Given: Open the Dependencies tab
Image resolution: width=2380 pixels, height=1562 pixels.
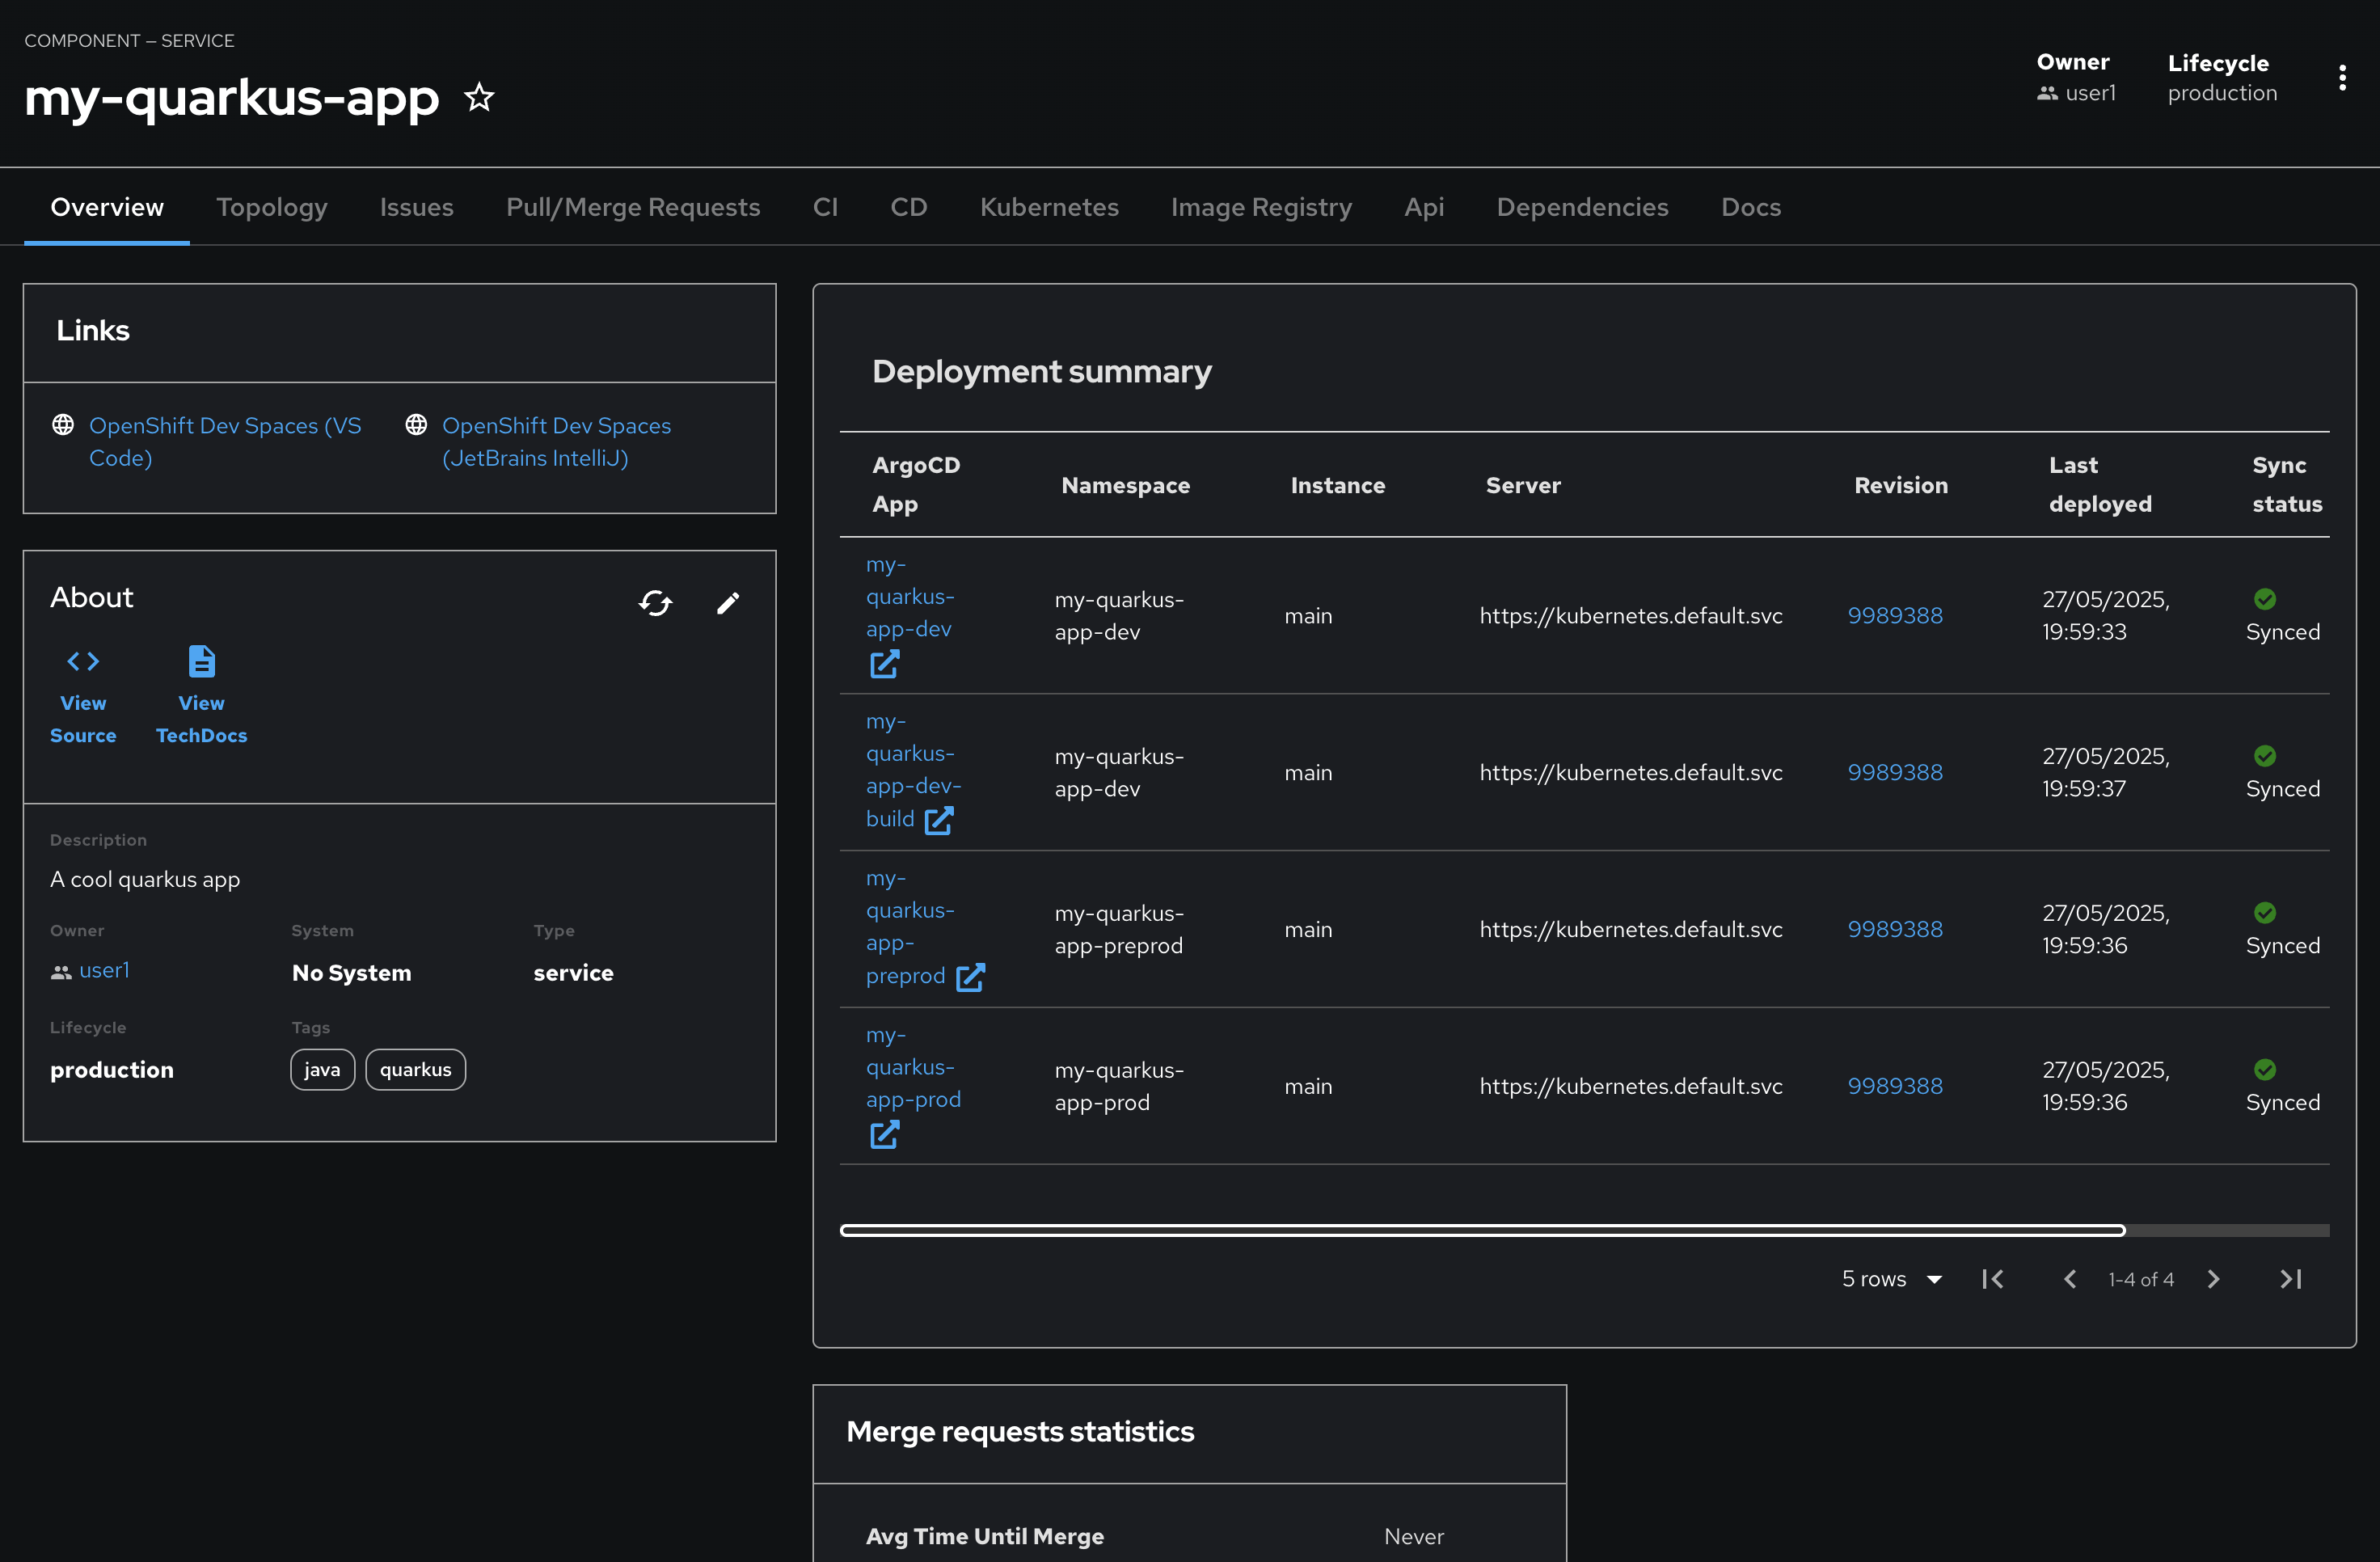Looking at the screenshot, I should (x=1582, y=207).
